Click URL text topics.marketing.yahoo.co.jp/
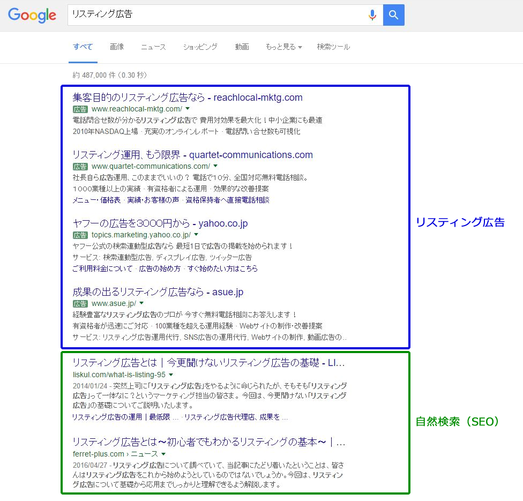This screenshot has width=523, height=501. [141, 235]
